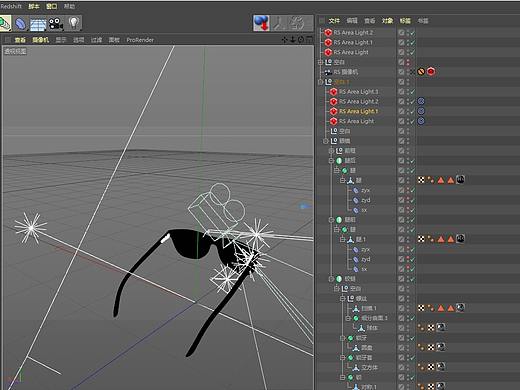The width and height of the screenshot is (520, 390).
Task: Open the Object Manager 文件 menu
Action: [x=334, y=21]
